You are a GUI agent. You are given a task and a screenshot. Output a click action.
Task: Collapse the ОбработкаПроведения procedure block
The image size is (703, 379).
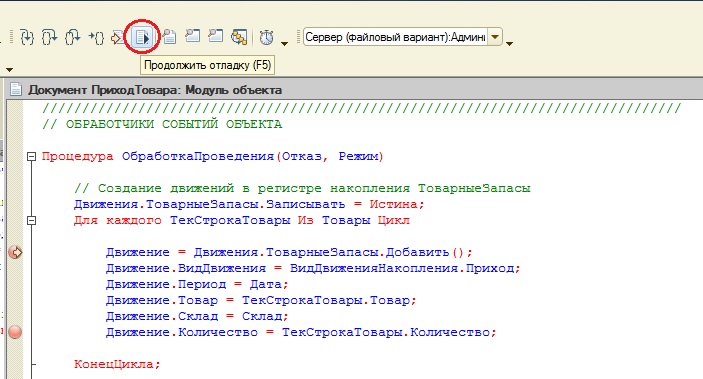tap(31, 157)
